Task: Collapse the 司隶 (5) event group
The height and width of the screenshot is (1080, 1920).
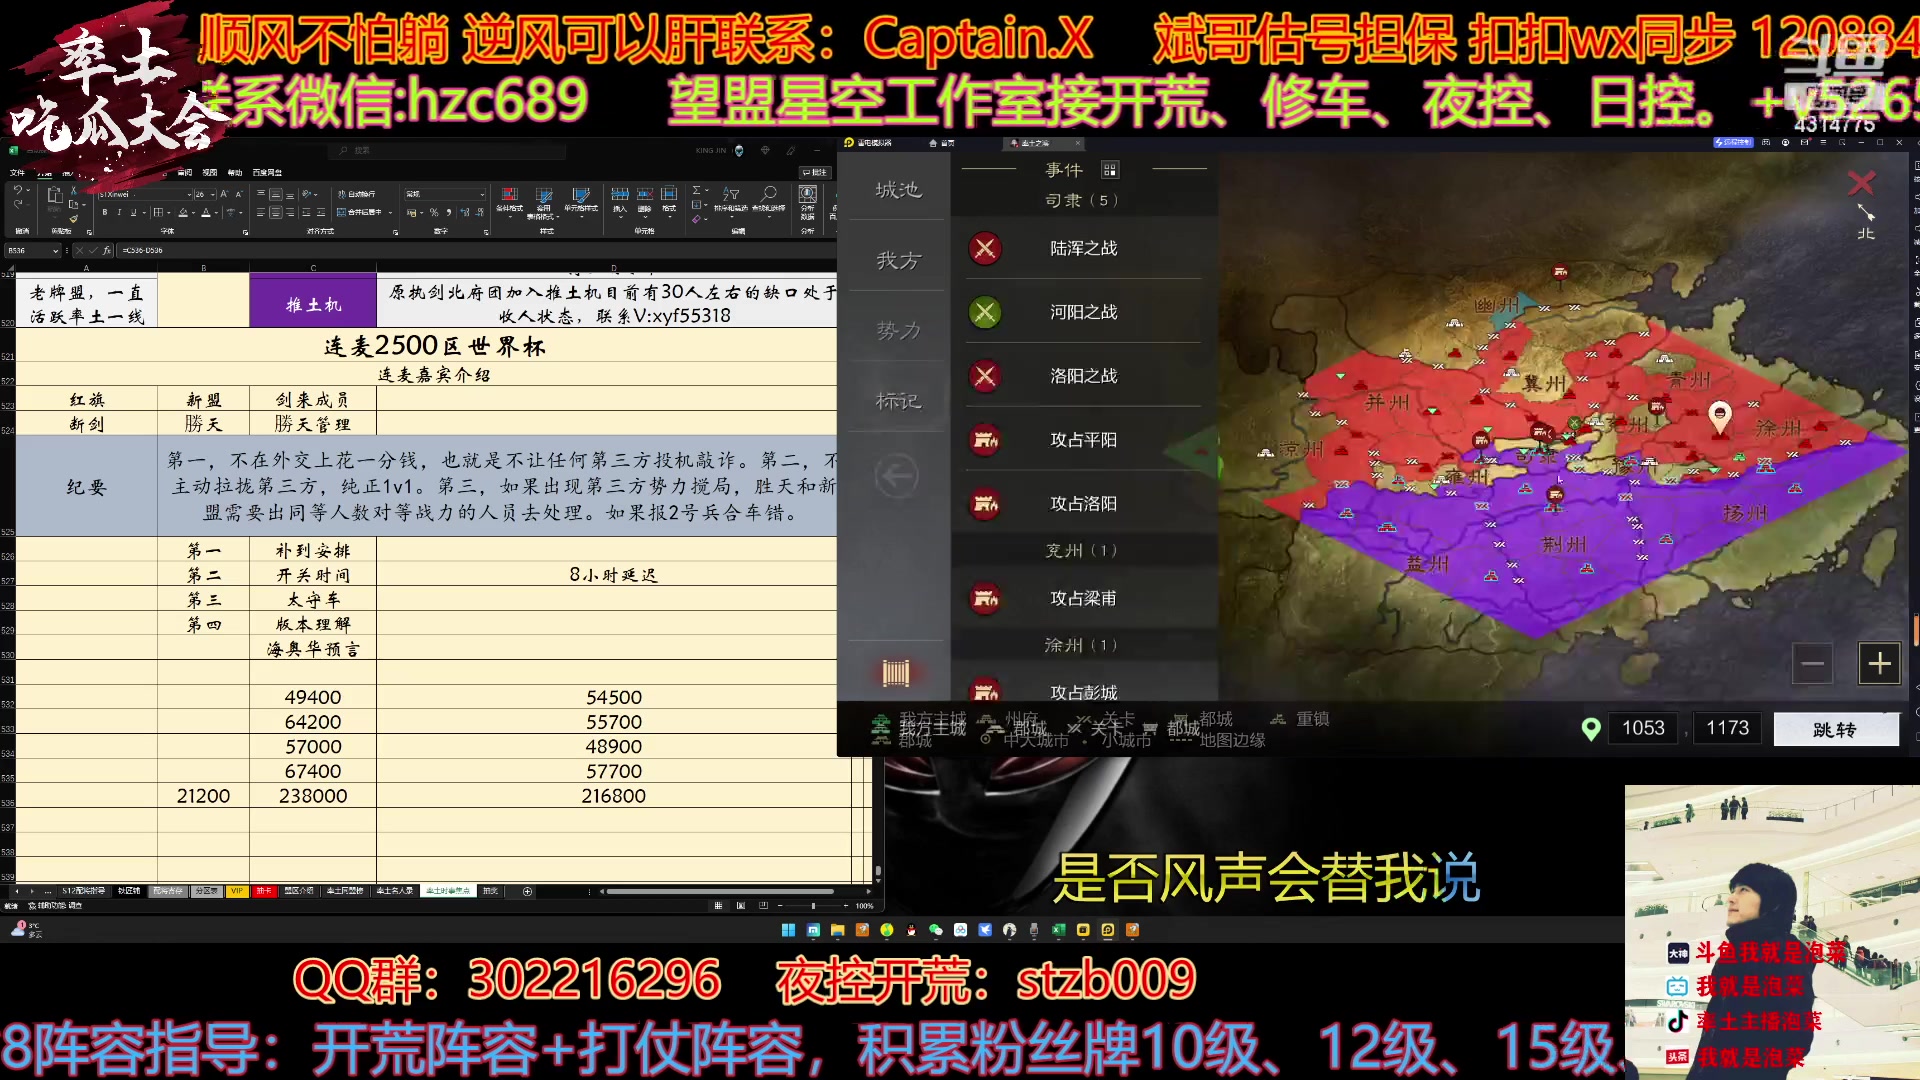Action: (1082, 200)
